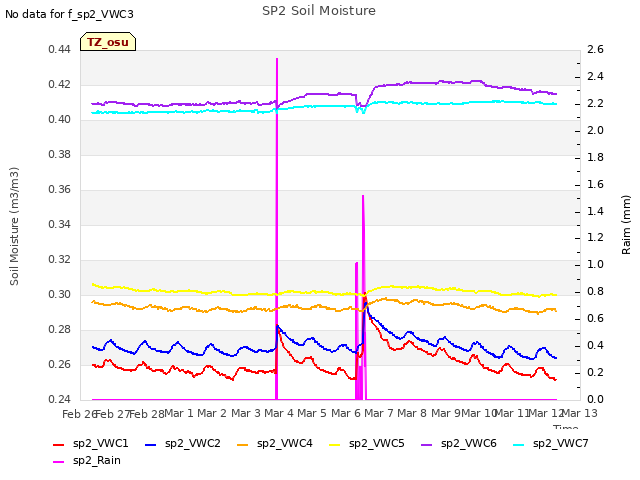Screen dimensions: 640x480
Task: Click the Mar 5 x-axis date label
Action: 312,413
